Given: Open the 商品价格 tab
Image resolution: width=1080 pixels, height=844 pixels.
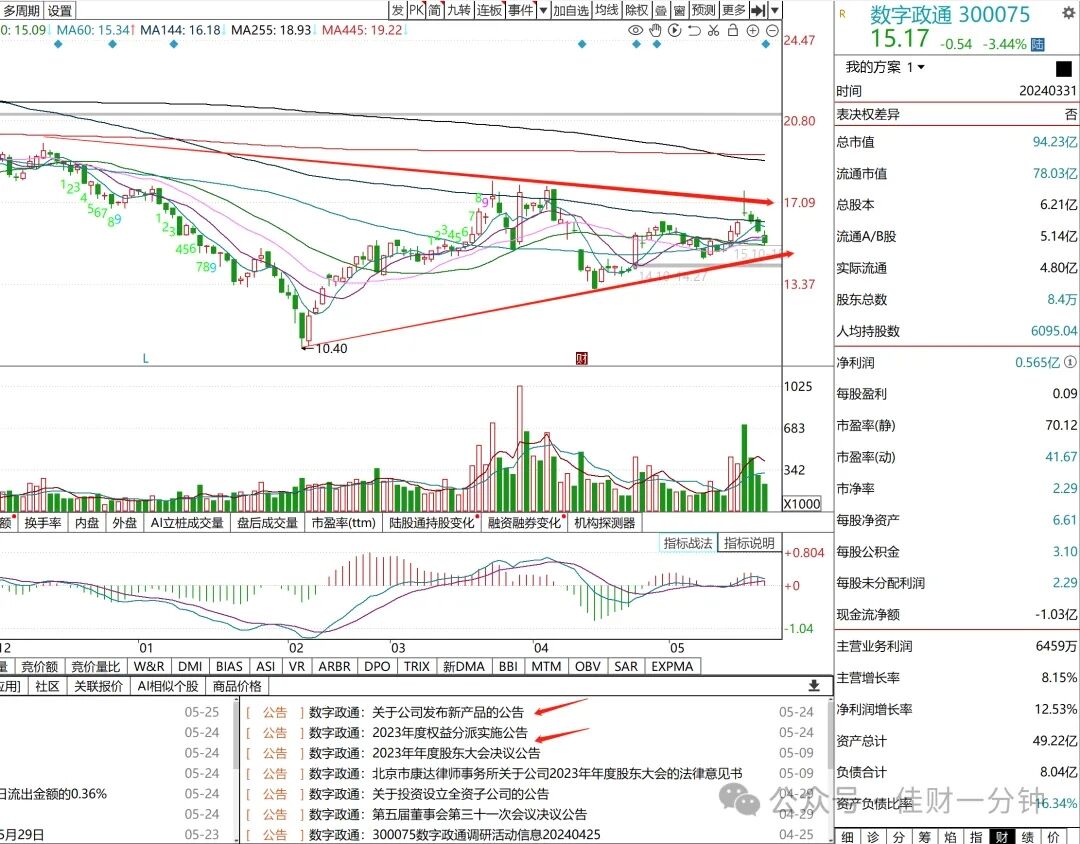Looking at the screenshot, I should [237, 686].
